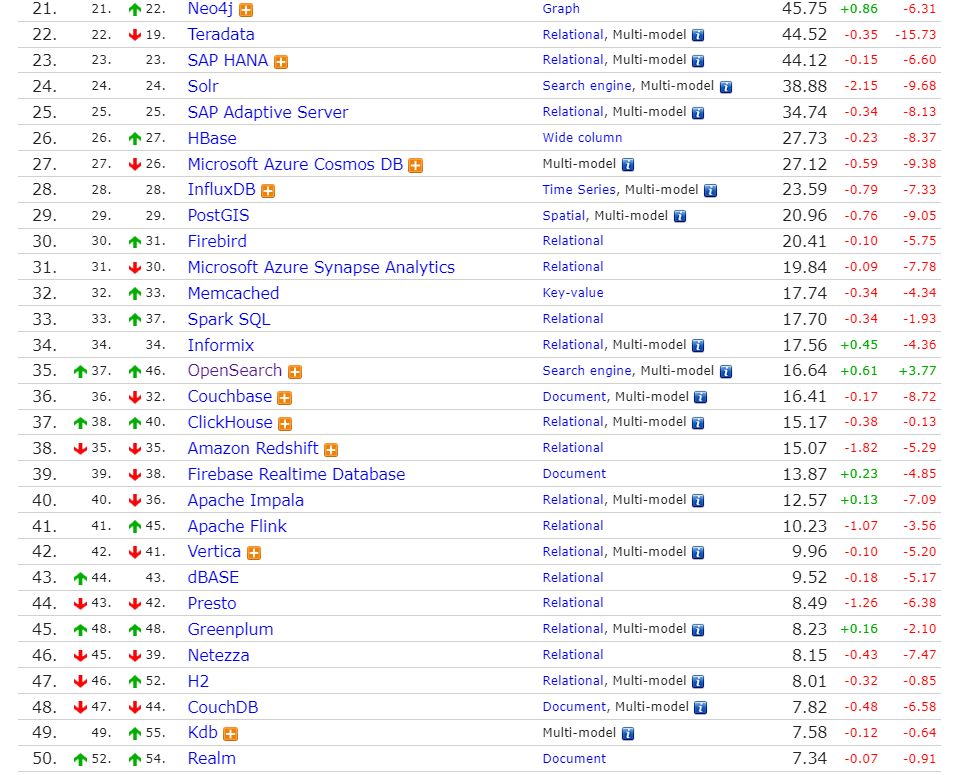Open the info icon in the Apache Impala row
Screen dimensions: 959x775
698,501
